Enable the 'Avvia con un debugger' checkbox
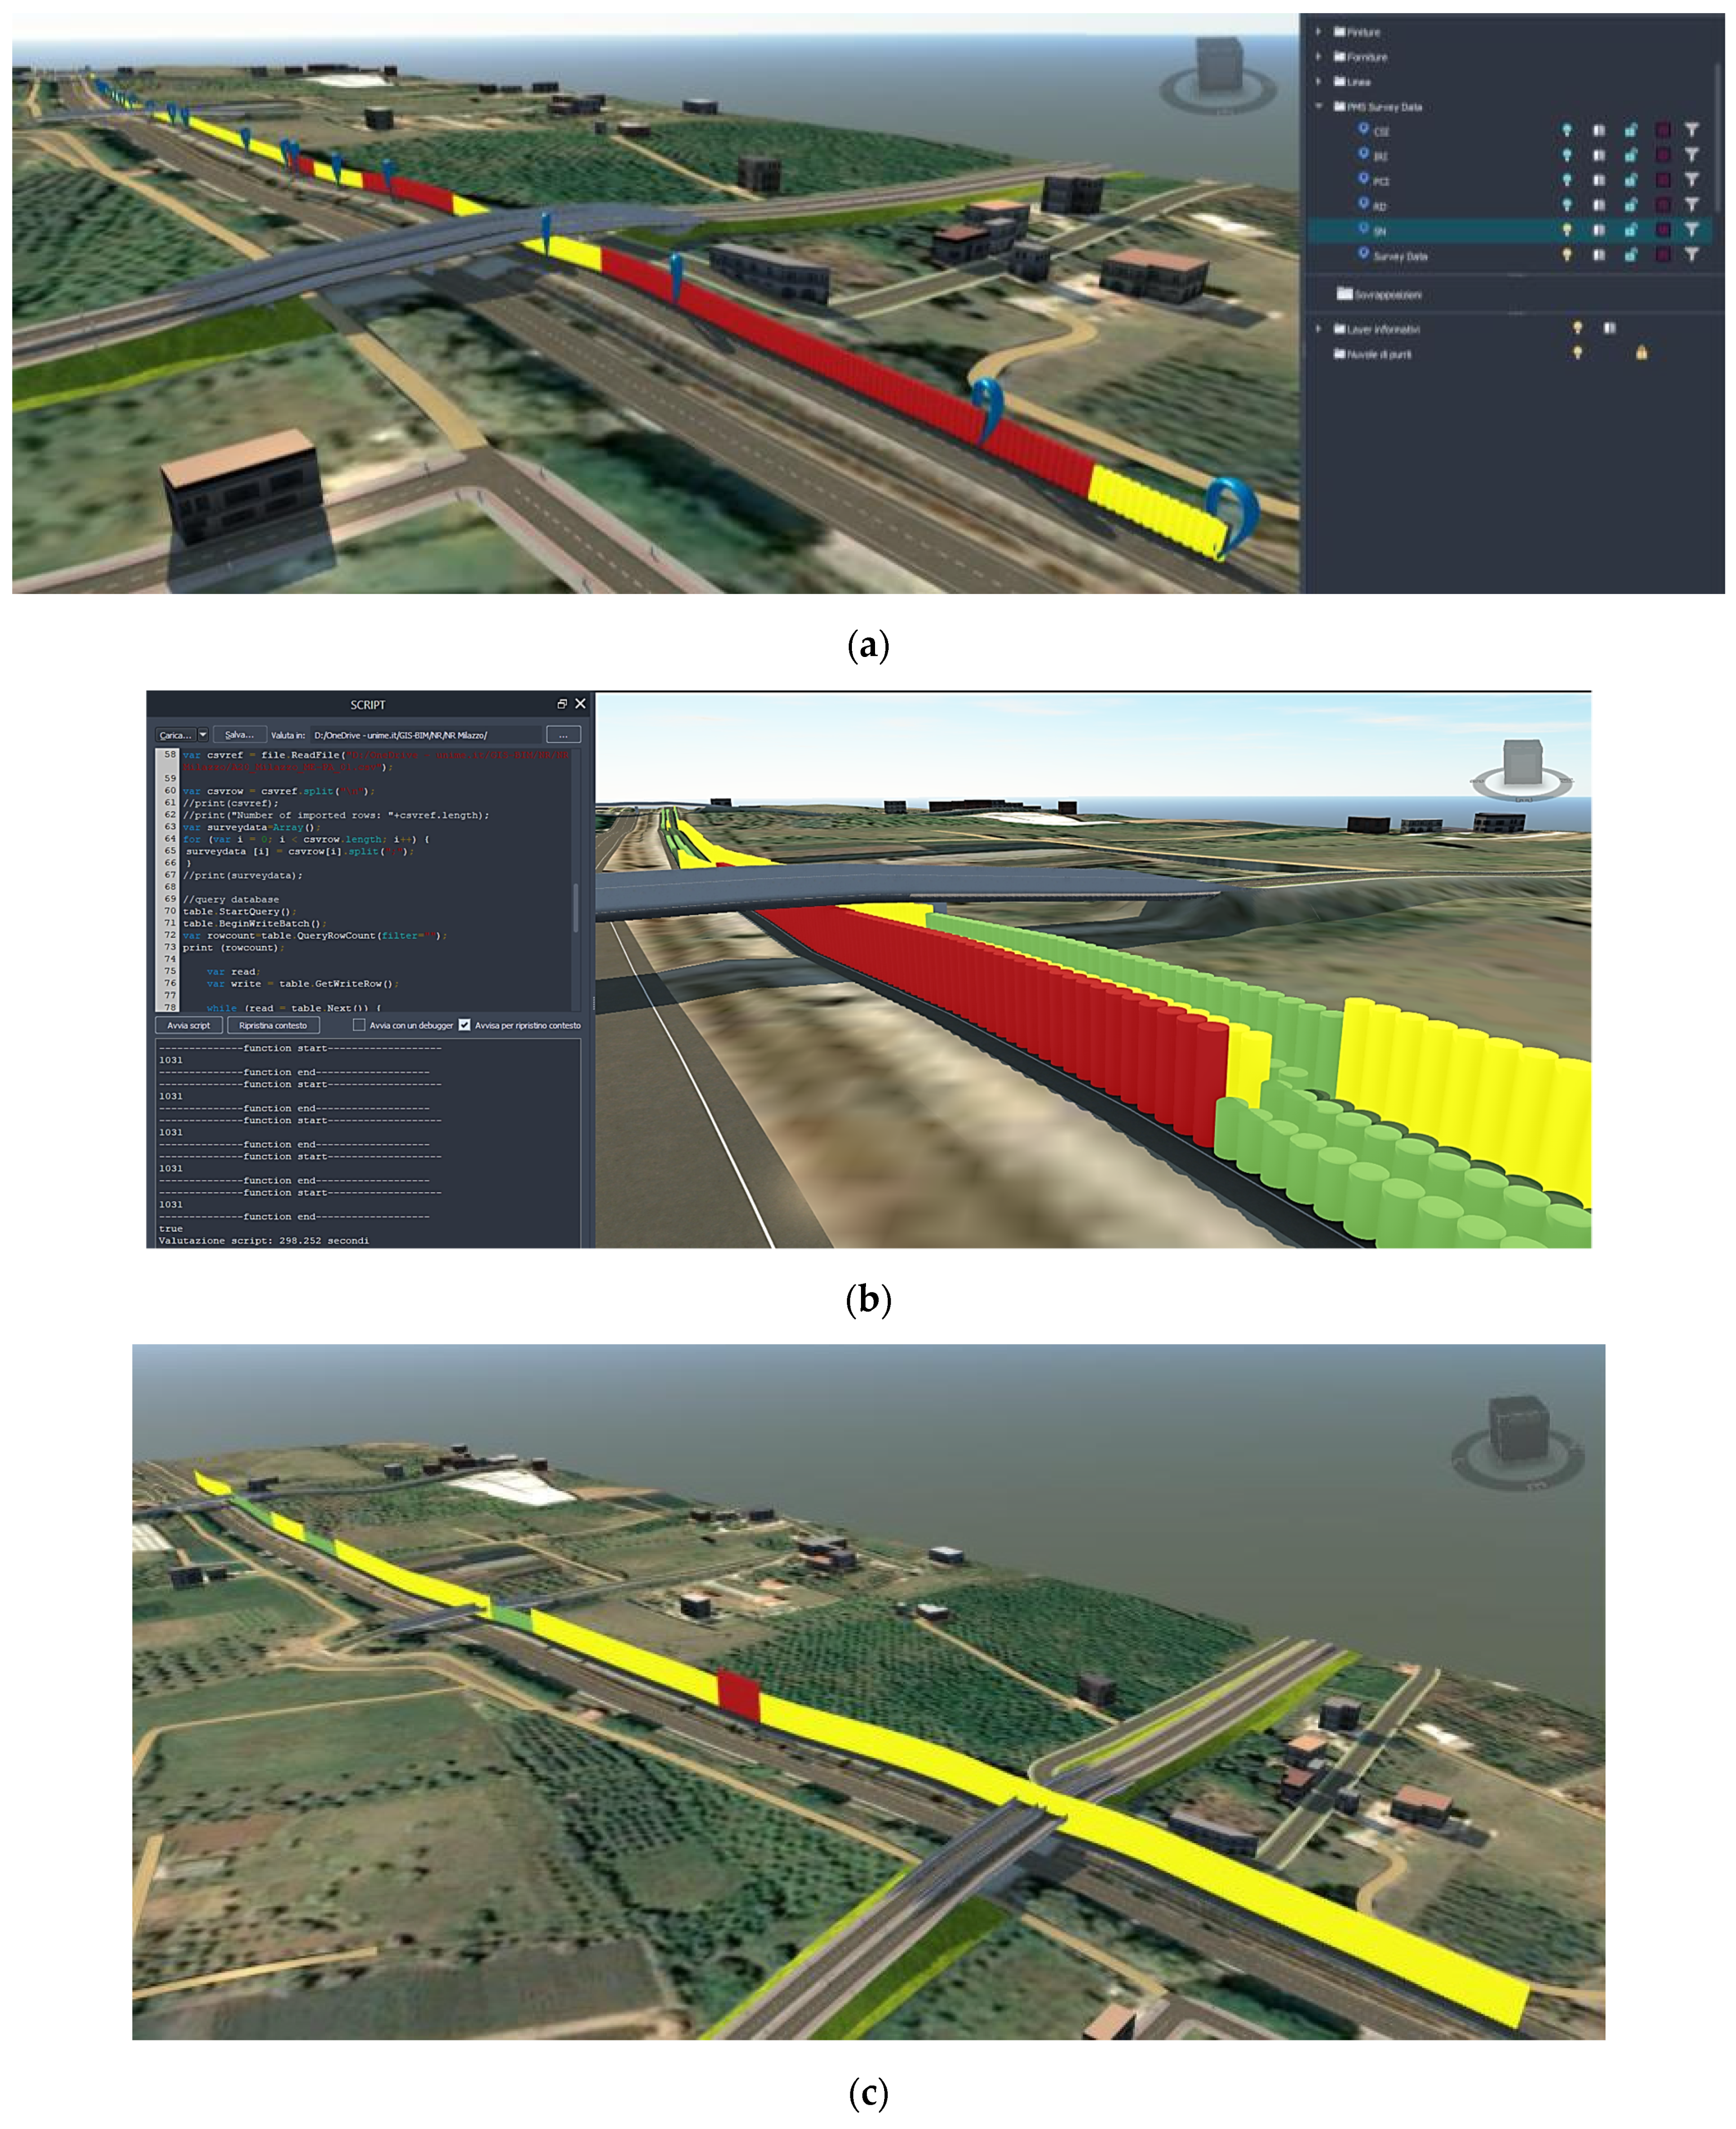The height and width of the screenshot is (2129, 1736). click(x=359, y=1025)
